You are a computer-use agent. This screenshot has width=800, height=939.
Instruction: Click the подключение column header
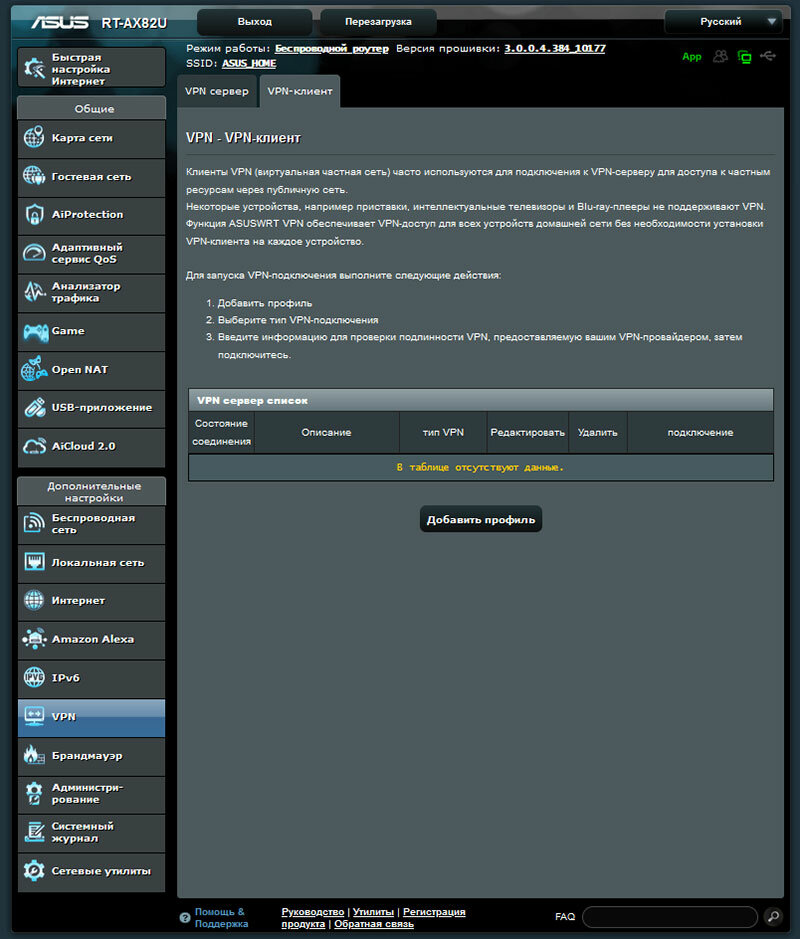[700, 432]
